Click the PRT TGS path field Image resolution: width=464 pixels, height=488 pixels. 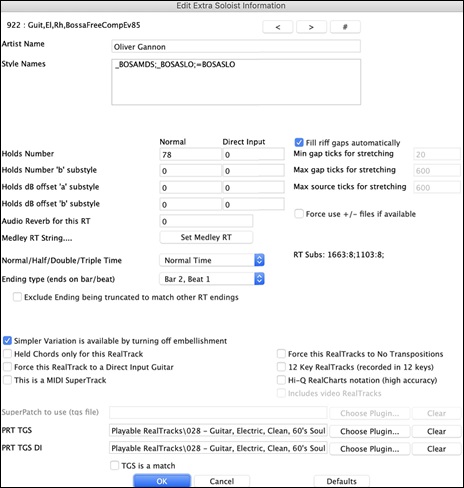[x=218, y=431]
